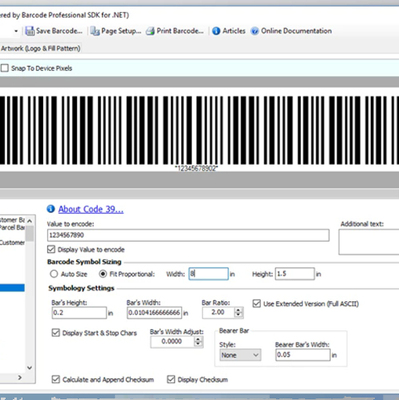The height and width of the screenshot is (400, 399).
Task: Toggle Display Checksum checkbox
Action: pos(171,379)
